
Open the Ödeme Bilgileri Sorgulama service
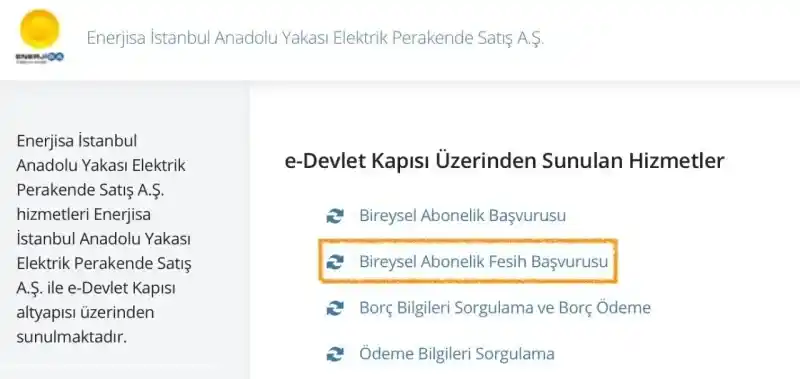tap(457, 354)
